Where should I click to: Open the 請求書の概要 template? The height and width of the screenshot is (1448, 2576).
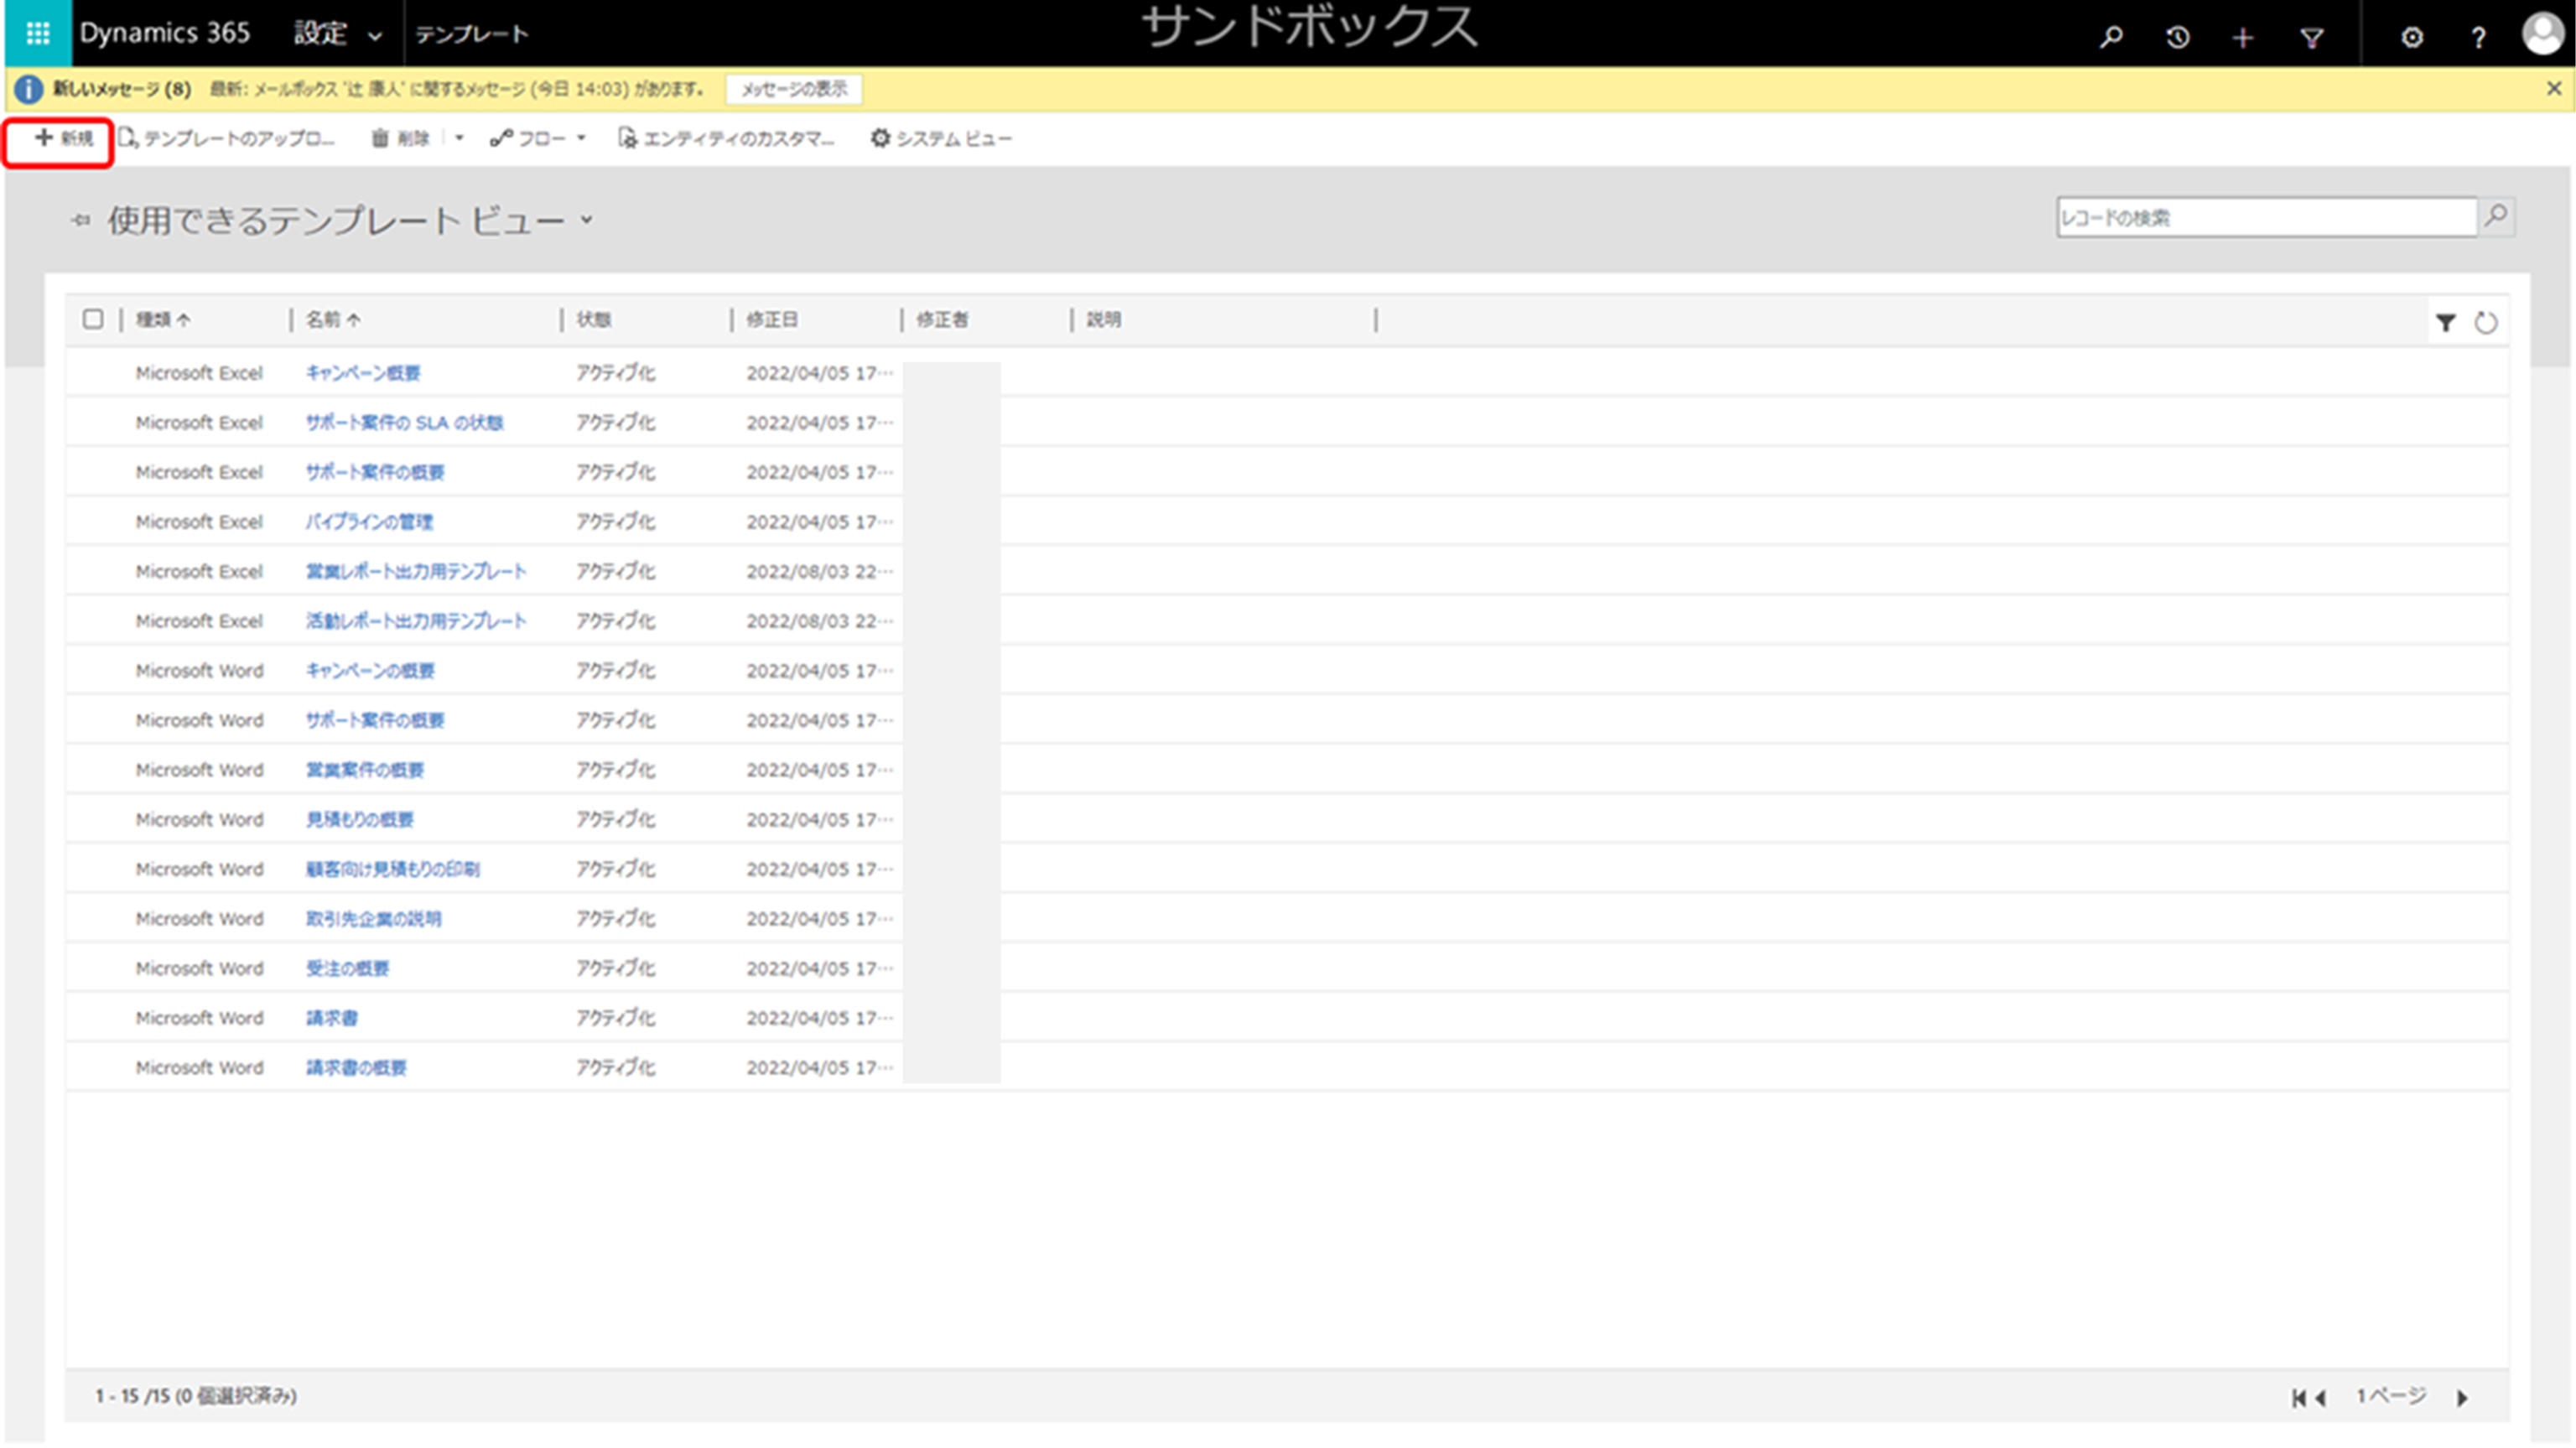356,1068
